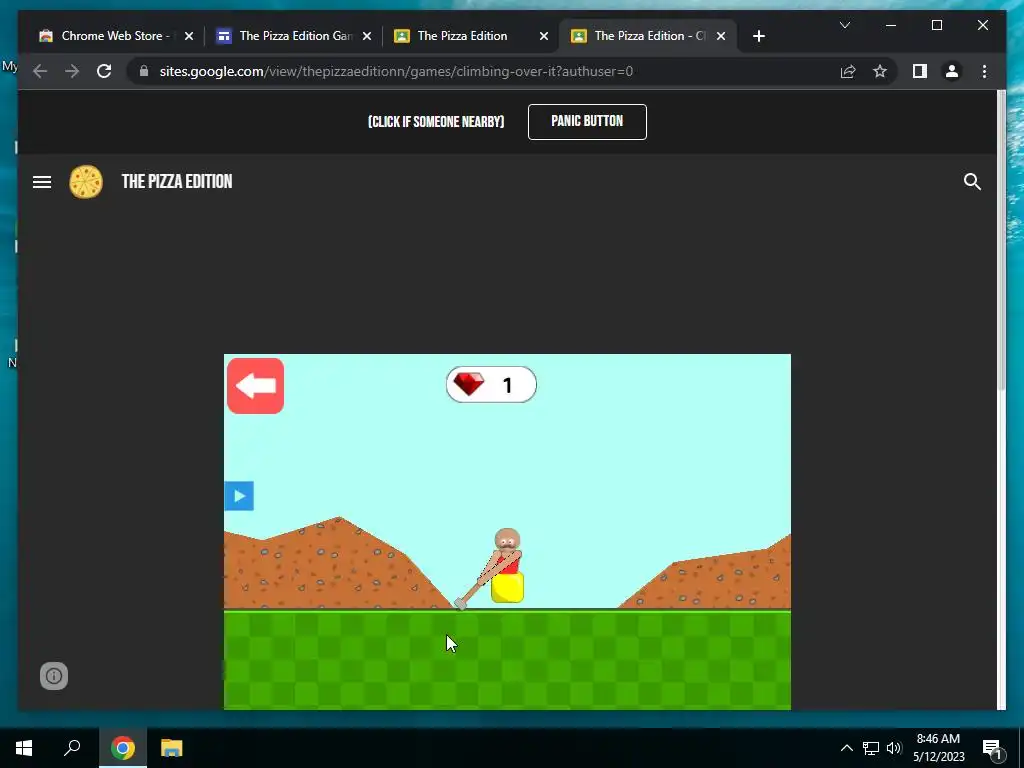Go forward in Chrome history
This screenshot has width=1024, height=768.
(x=72, y=71)
